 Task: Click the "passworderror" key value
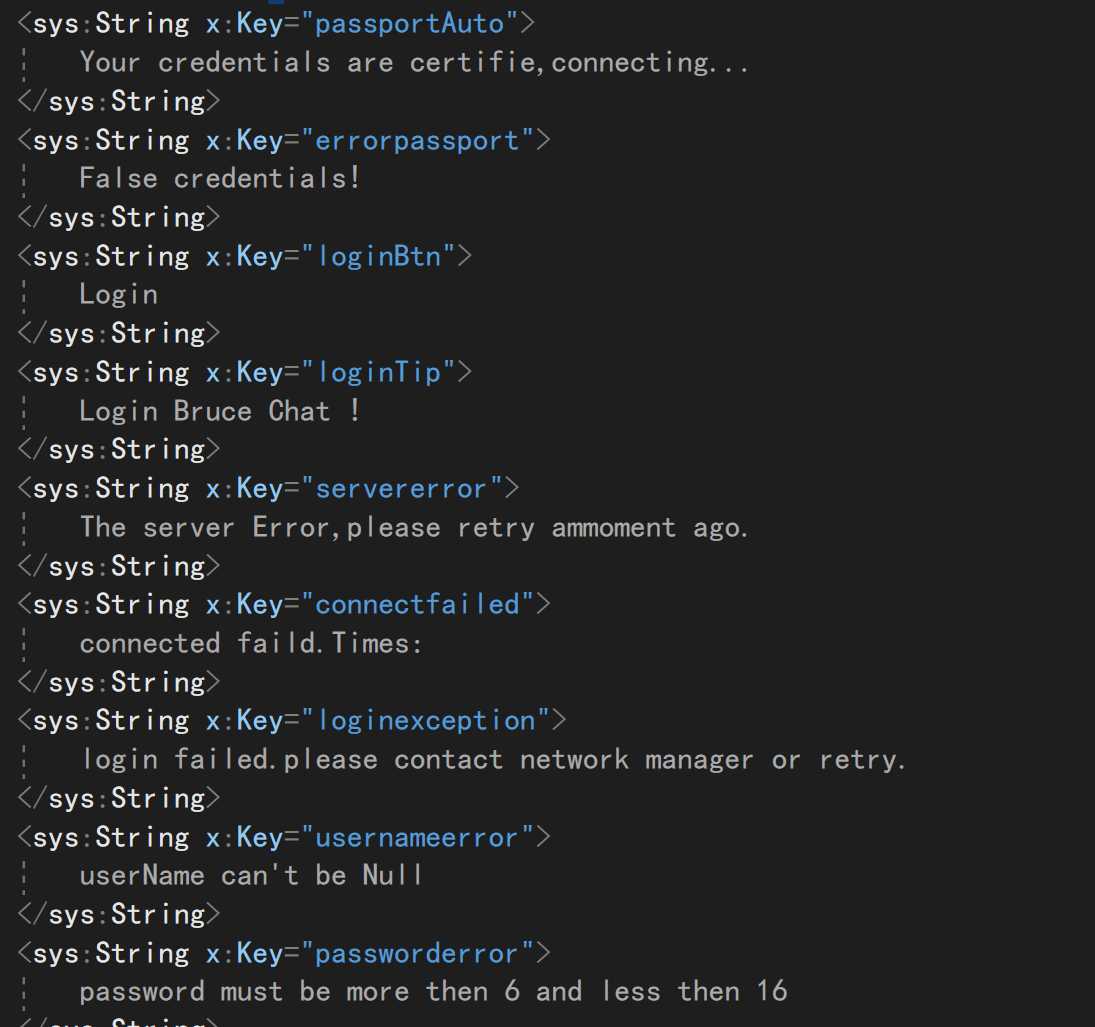point(417,954)
